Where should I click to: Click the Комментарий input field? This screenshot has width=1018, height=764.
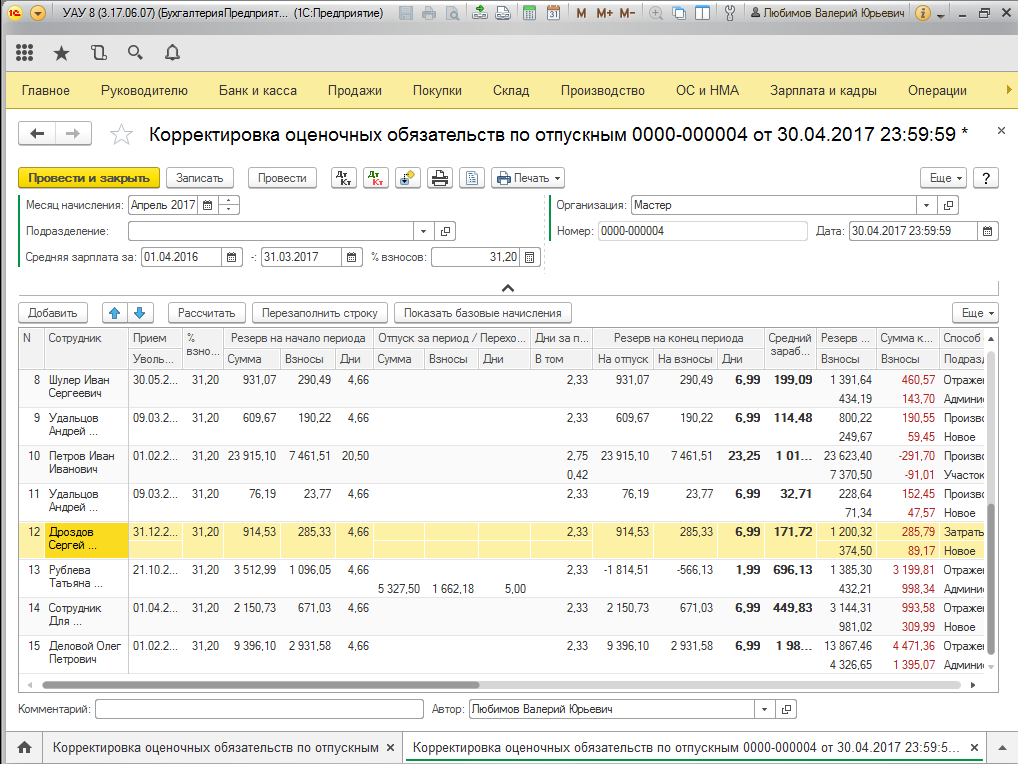click(259, 709)
